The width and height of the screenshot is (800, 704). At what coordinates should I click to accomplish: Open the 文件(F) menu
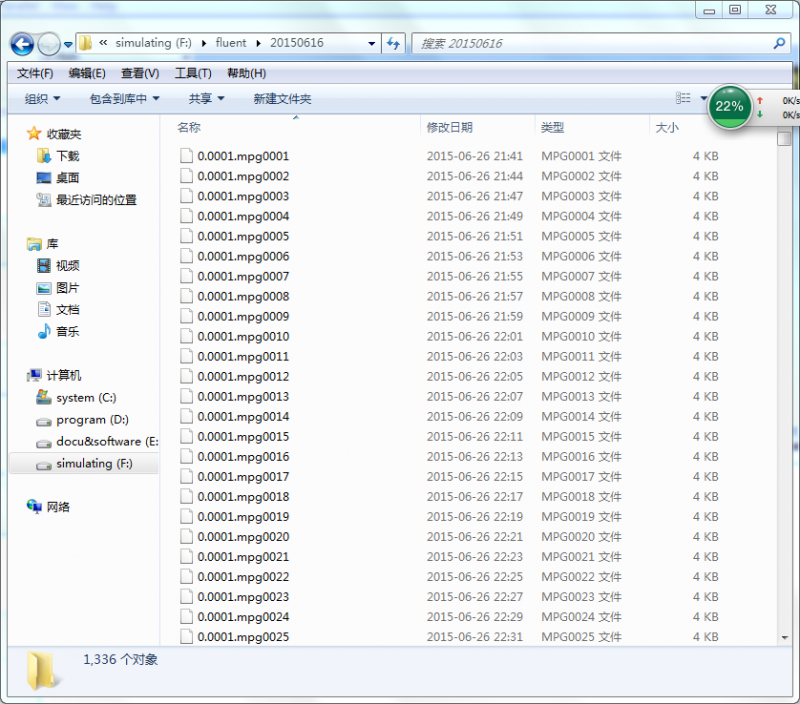point(35,73)
